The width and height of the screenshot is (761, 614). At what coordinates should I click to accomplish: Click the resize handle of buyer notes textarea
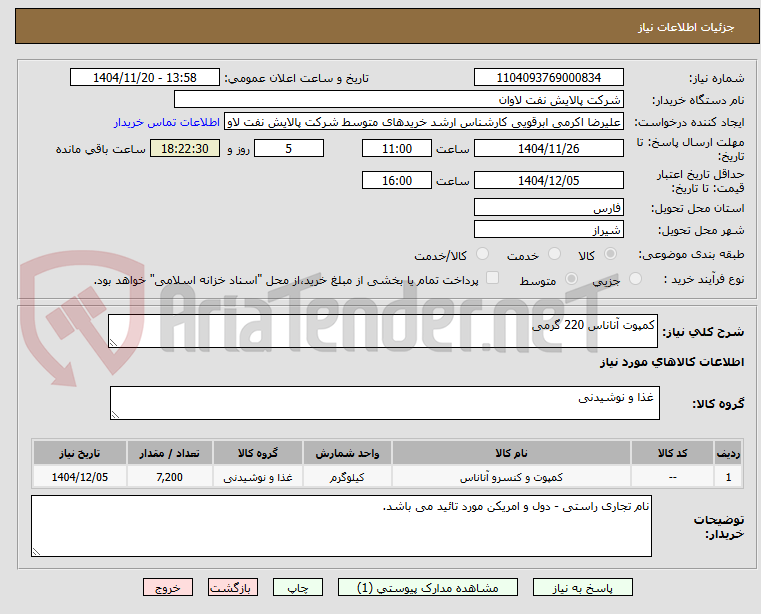tap(36, 552)
